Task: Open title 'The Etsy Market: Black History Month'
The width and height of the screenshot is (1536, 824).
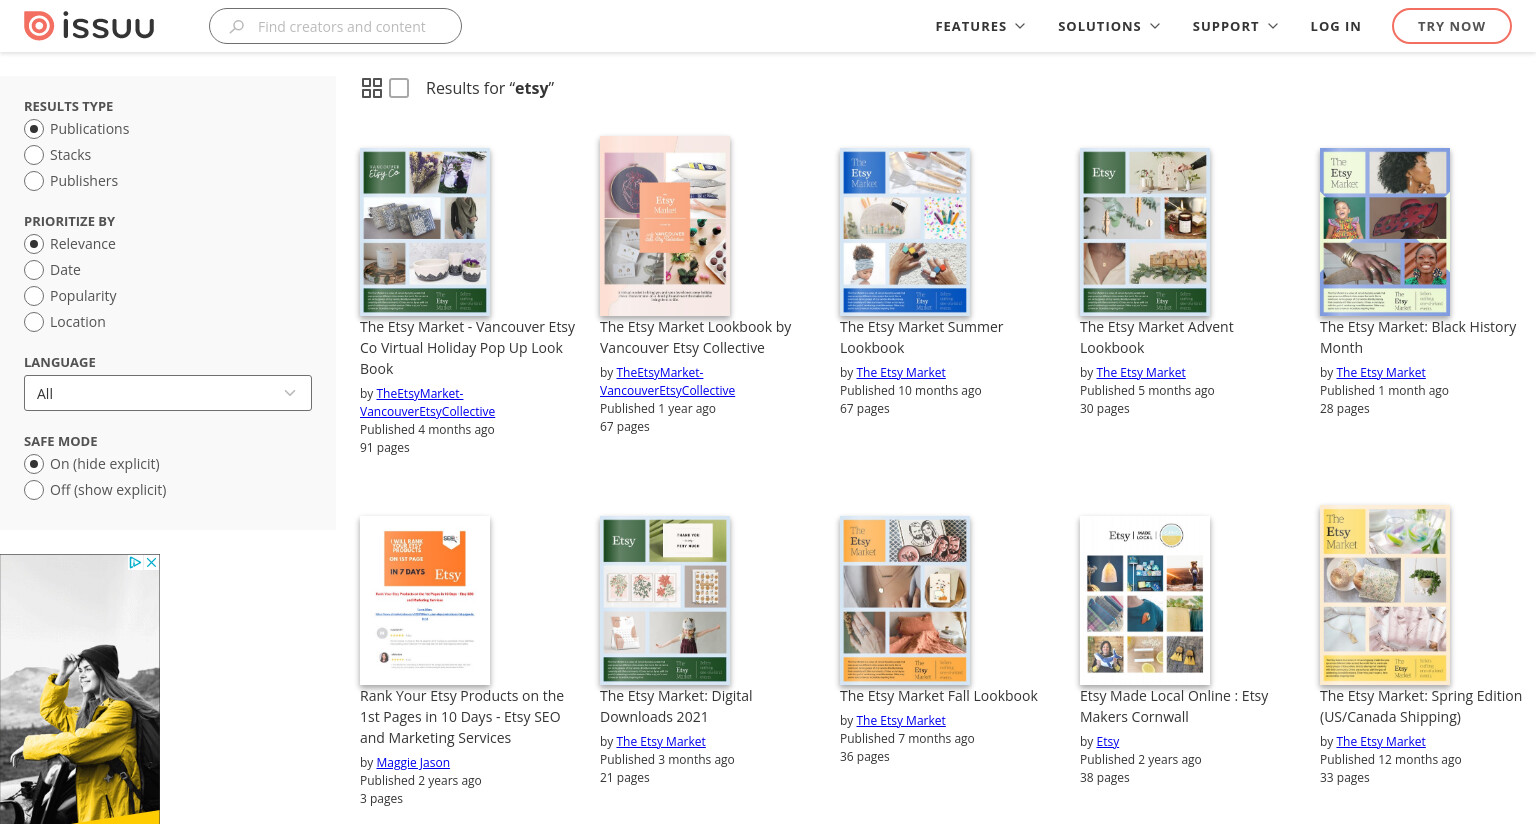Action: coord(1418,337)
